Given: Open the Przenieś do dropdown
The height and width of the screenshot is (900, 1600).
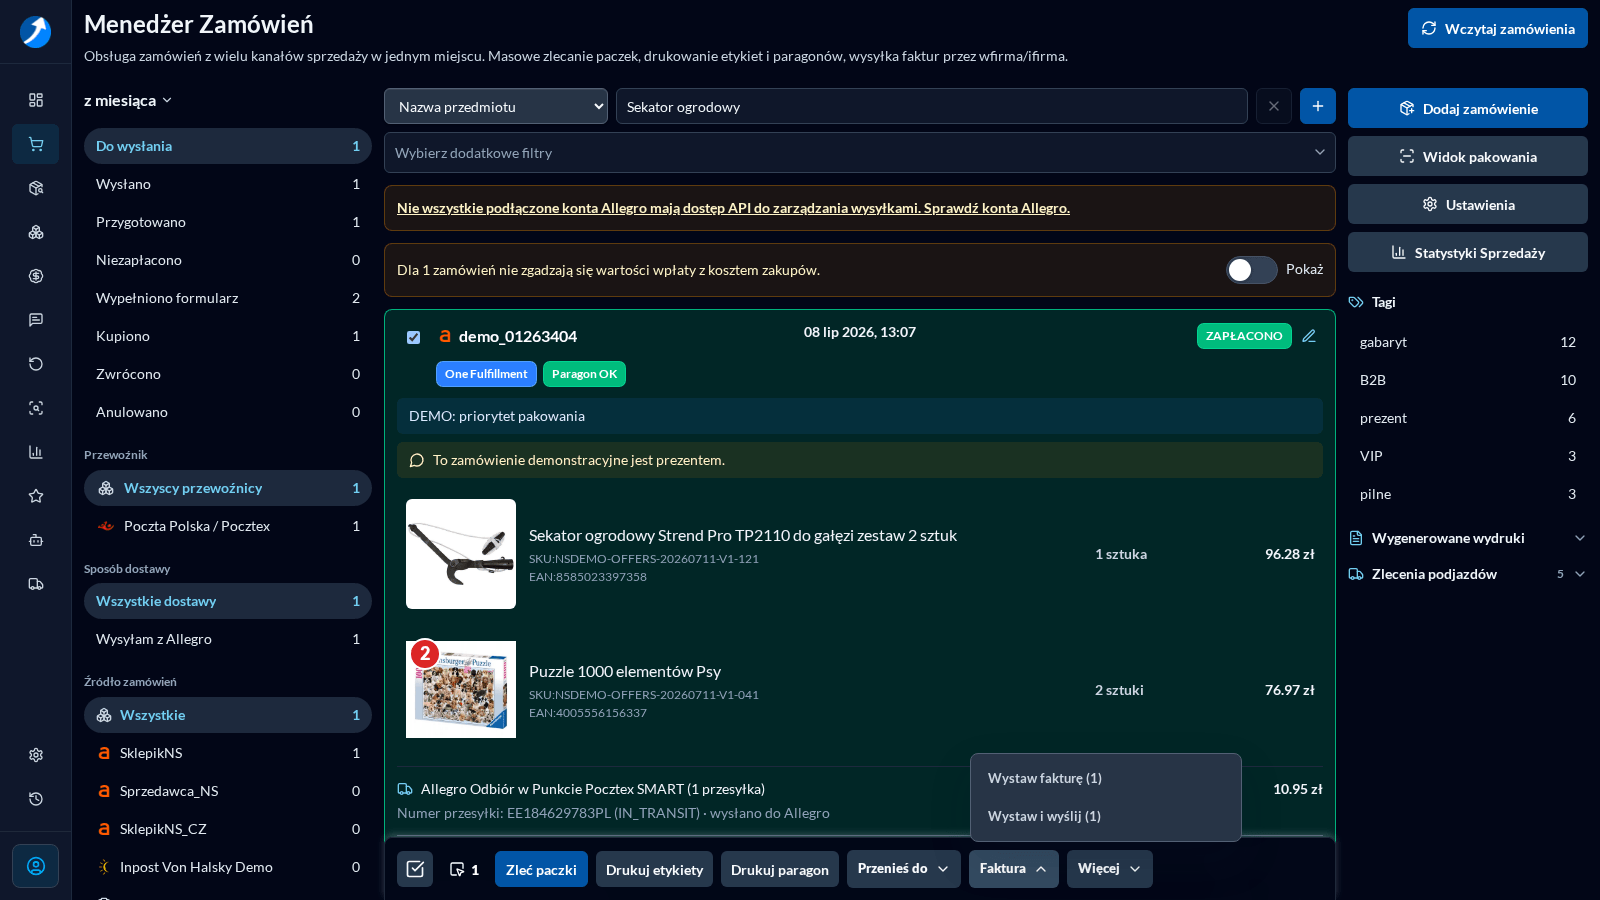Looking at the screenshot, I should (904, 869).
